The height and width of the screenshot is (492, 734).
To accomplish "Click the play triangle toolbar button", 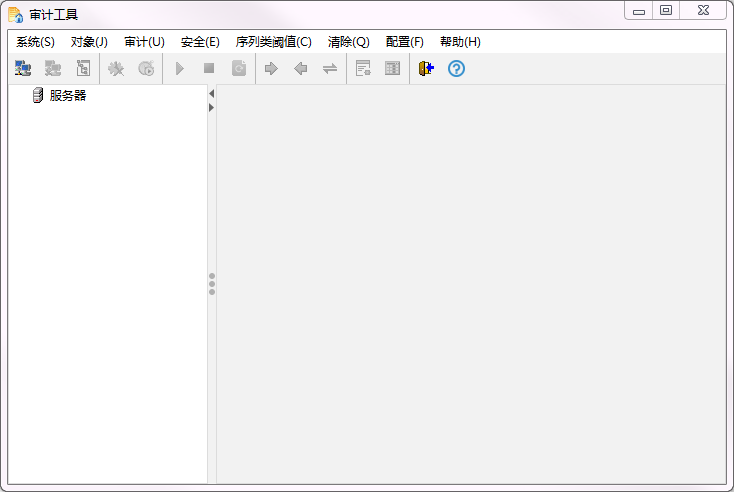I will point(180,69).
